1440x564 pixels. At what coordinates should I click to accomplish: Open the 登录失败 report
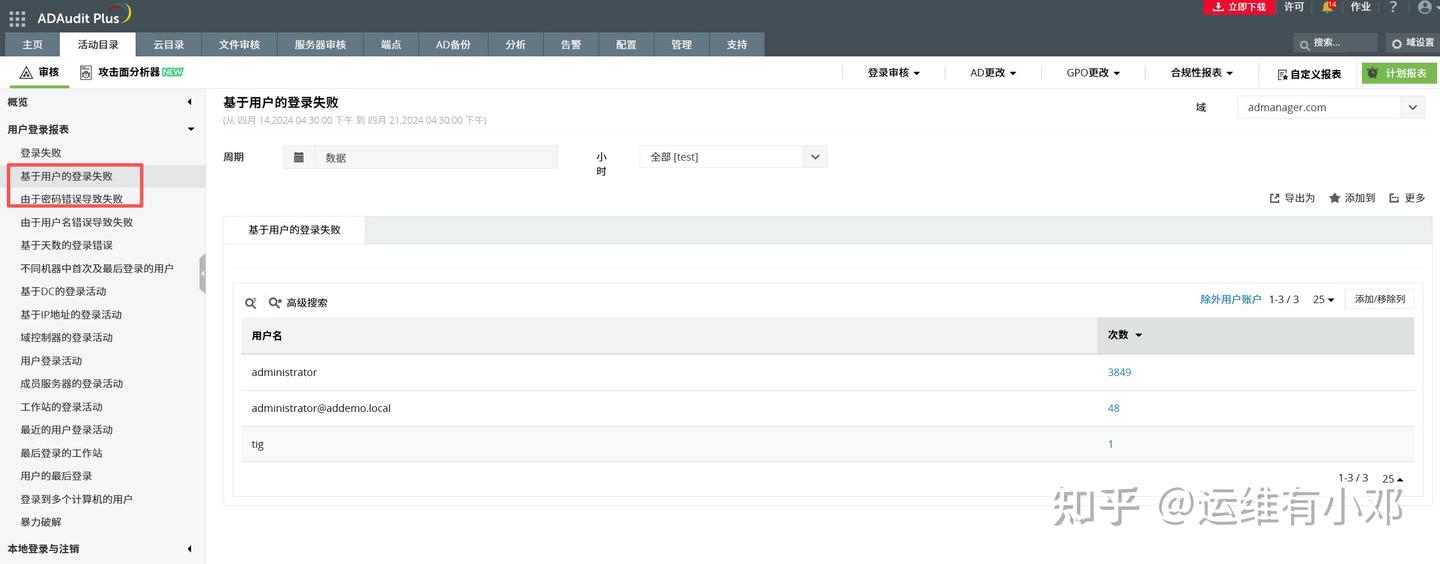pos(41,153)
